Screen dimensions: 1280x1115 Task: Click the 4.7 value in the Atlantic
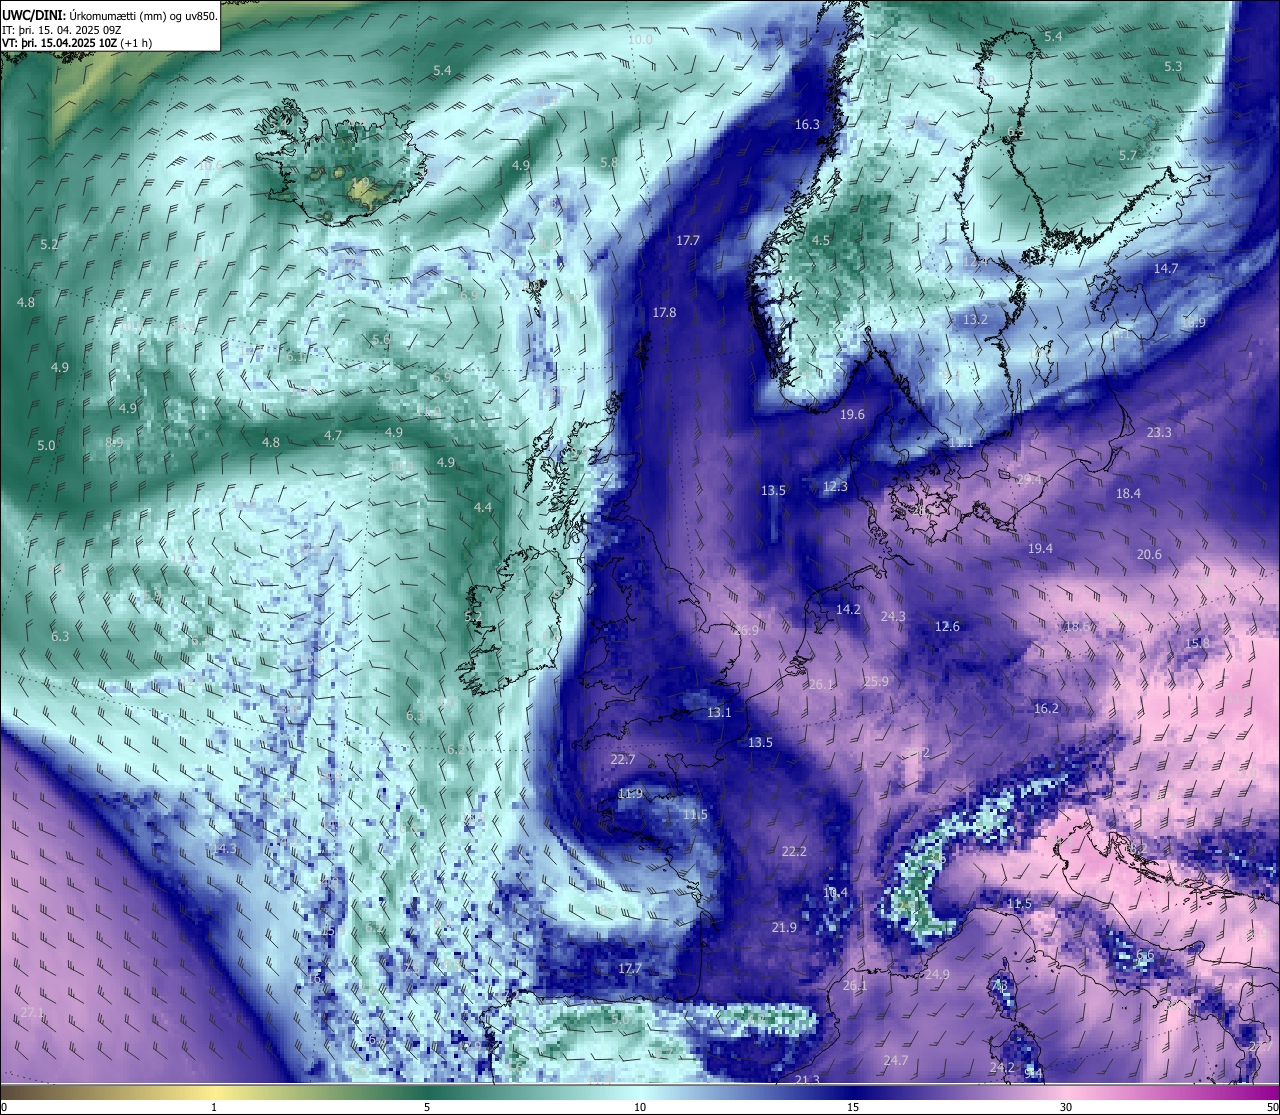[x=333, y=436]
